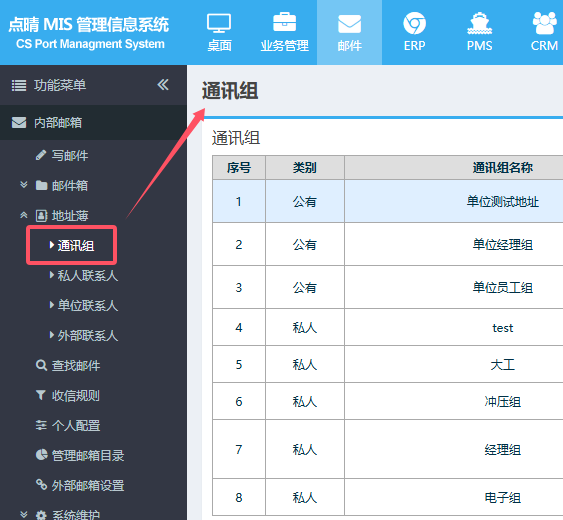This screenshot has width=563, height=520.
Task: Click the 功能菜单 list icon
Action: click(x=19, y=85)
